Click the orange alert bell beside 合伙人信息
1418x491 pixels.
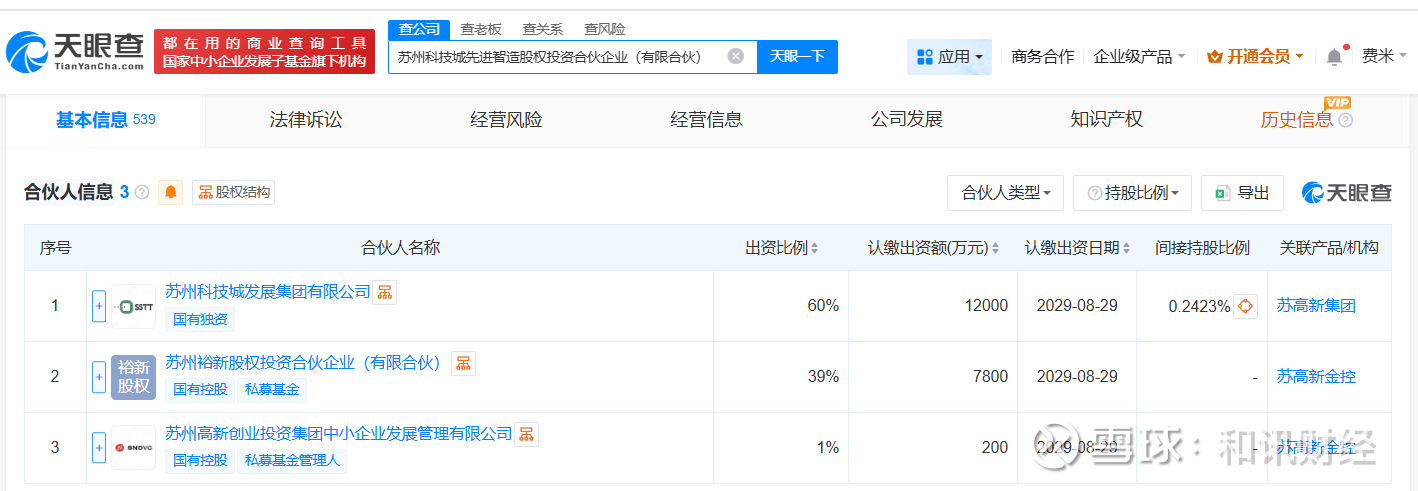coord(171,192)
